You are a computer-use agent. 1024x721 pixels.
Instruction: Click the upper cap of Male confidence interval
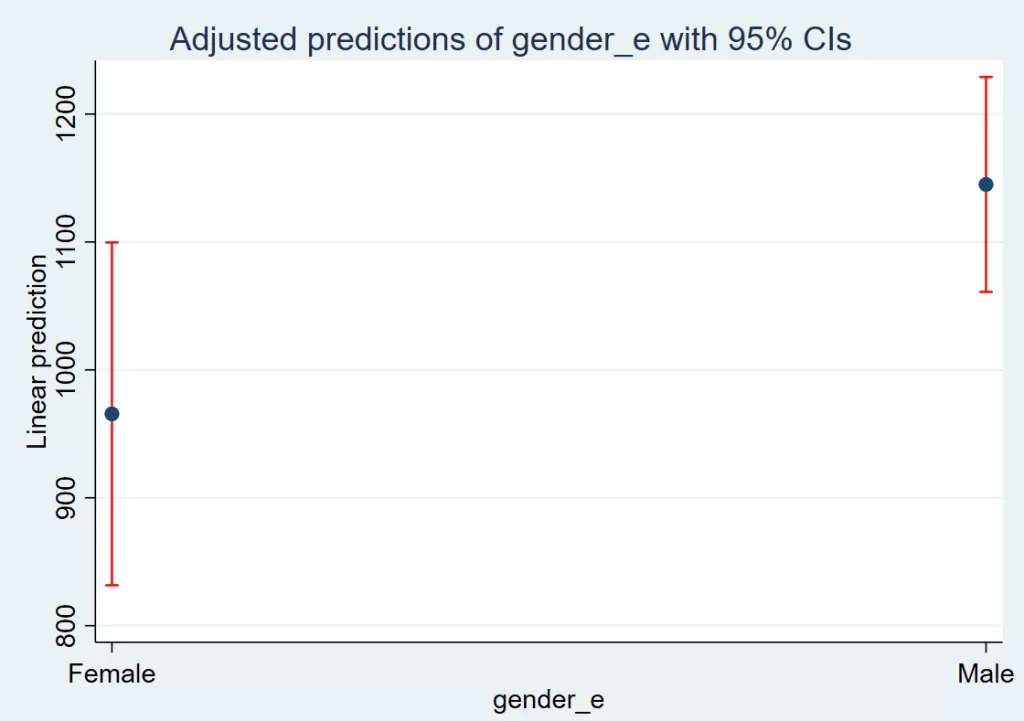(x=986, y=77)
